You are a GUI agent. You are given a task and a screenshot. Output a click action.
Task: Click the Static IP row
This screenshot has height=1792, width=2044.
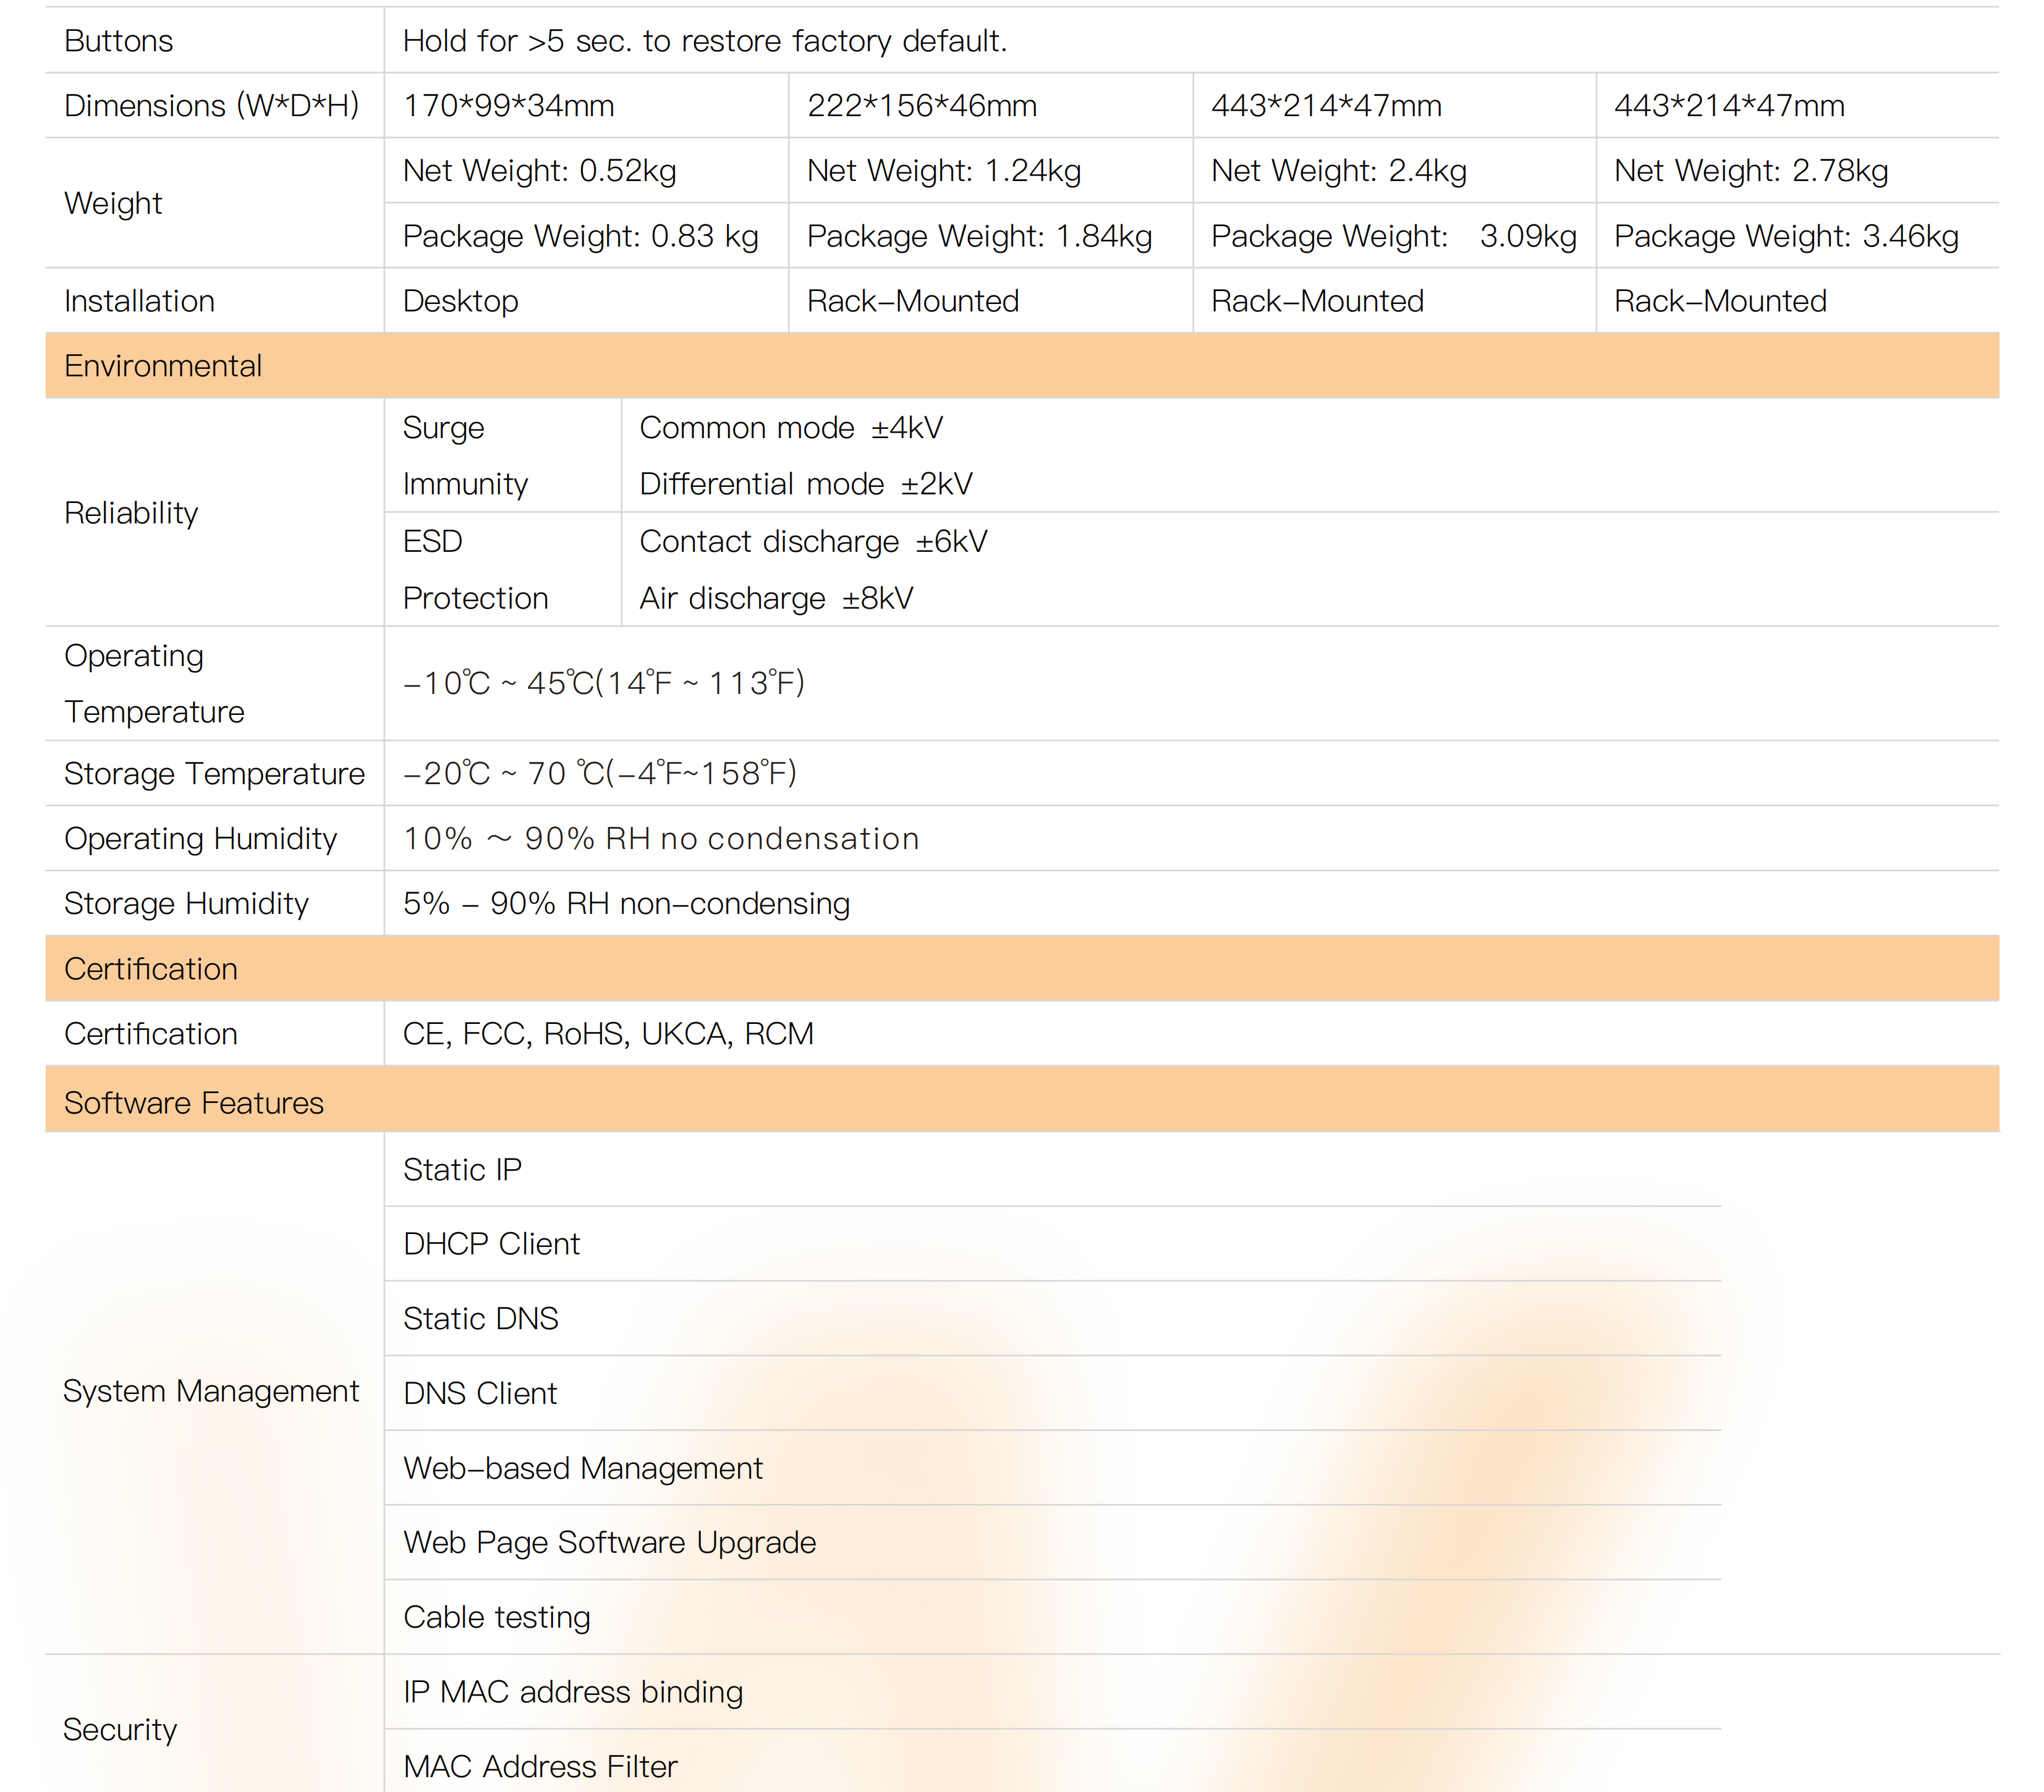tap(462, 1170)
